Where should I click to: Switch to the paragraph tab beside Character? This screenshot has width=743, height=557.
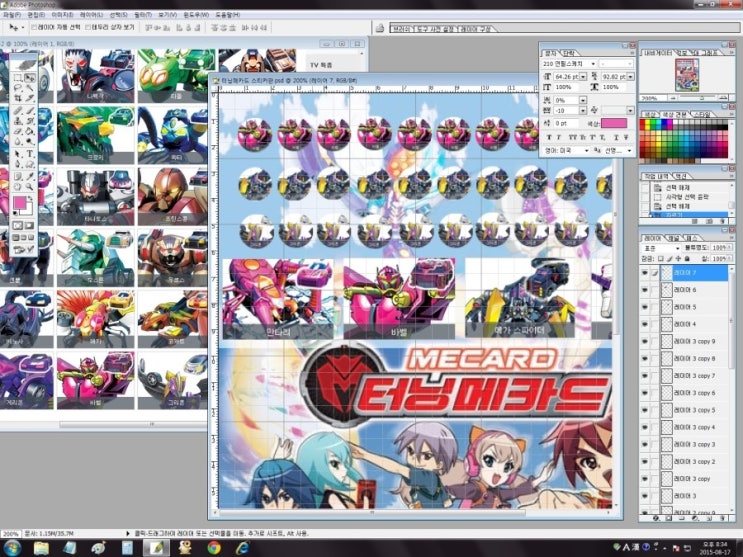pyautogui.click(x=568, y=53)
